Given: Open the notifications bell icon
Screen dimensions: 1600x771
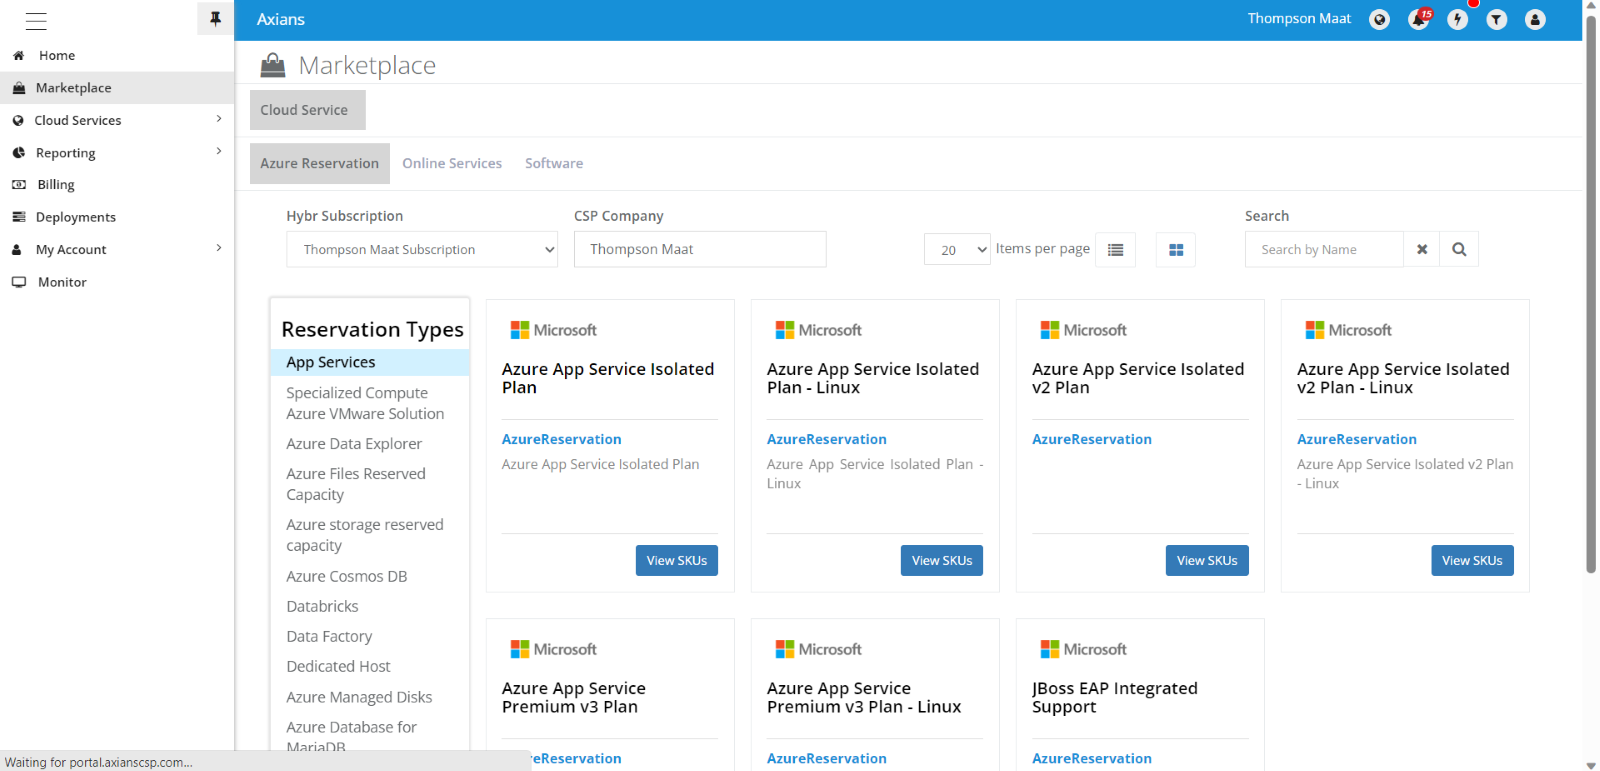Looking at the screenshot, I should [x=1418, y=20].
